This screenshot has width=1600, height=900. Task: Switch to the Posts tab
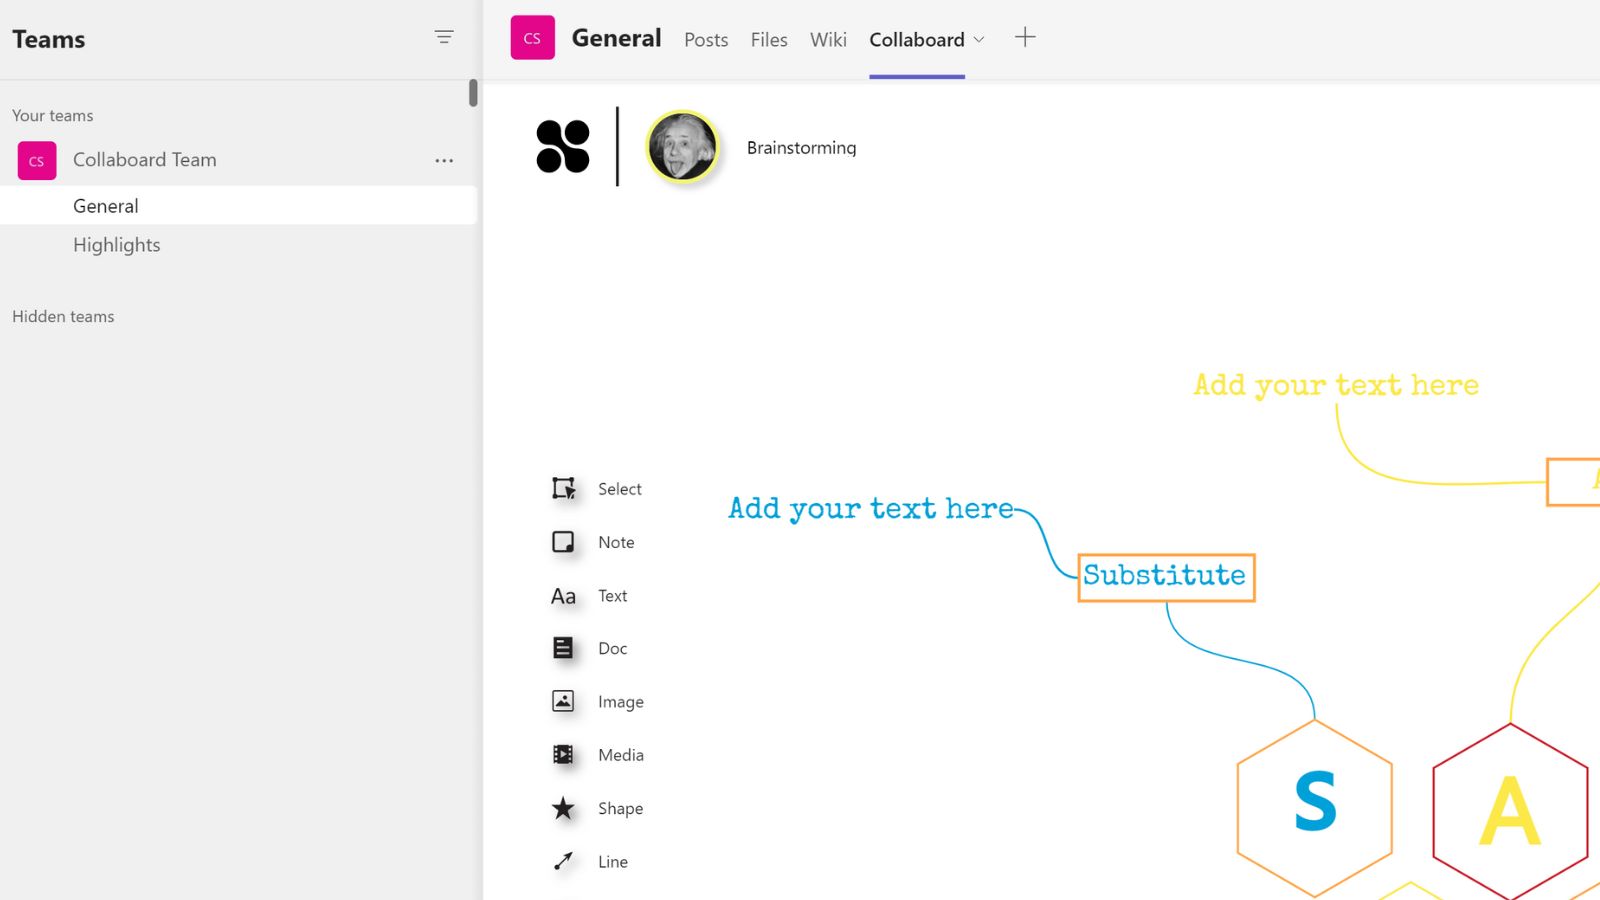tap(705, 40)
